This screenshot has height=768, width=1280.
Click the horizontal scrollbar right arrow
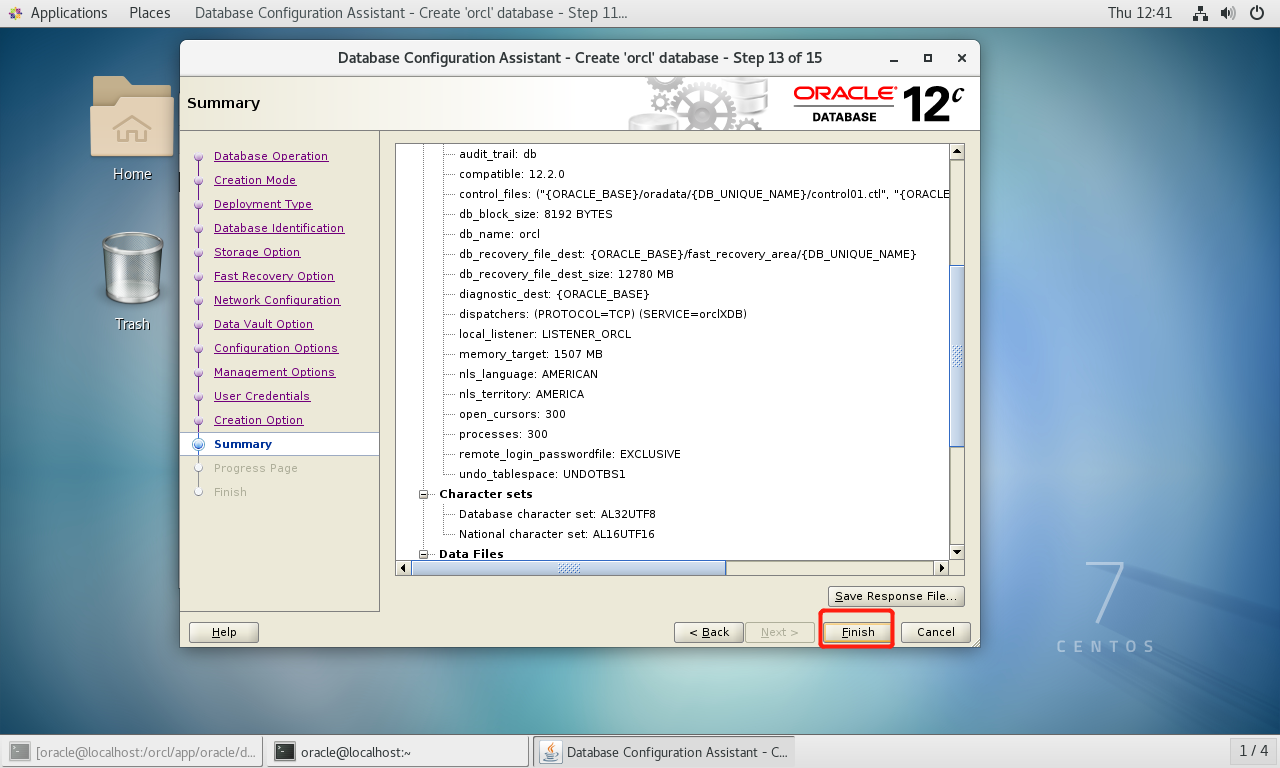(x=941, y=568)
